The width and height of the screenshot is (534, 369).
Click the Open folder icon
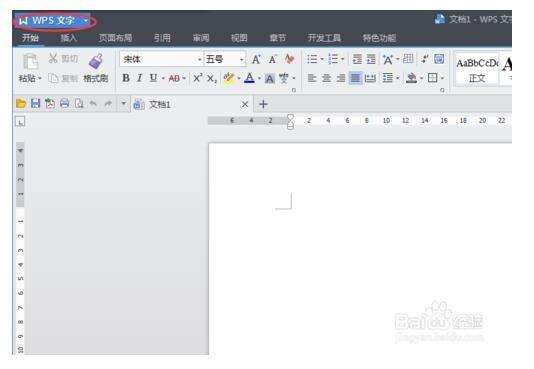click(21, 103)
